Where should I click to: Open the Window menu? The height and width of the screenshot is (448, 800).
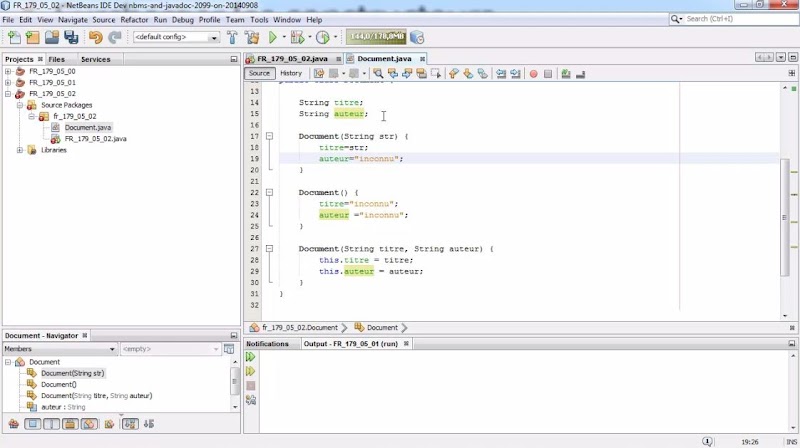[x=287, y=20]
